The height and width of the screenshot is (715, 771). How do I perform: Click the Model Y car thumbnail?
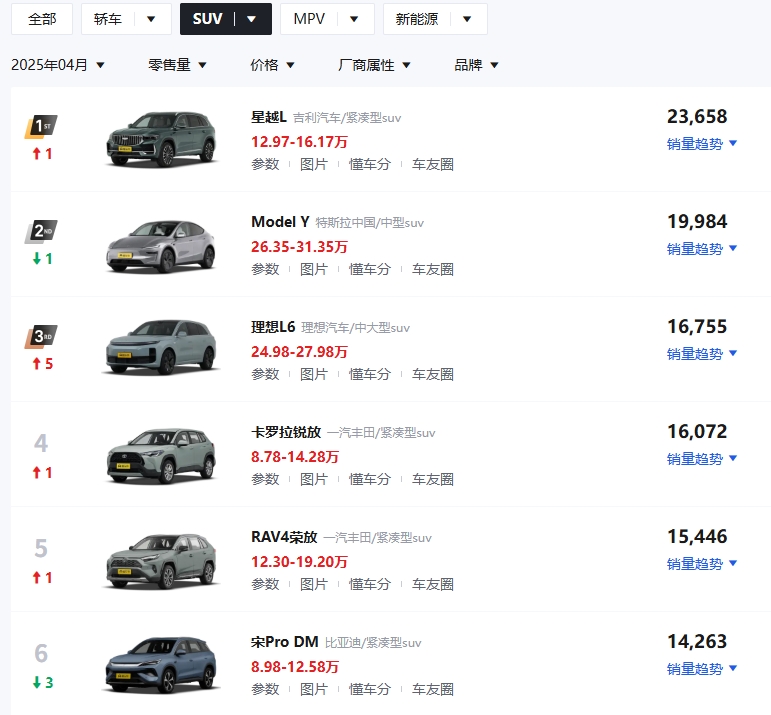click(x=161, y=246)
